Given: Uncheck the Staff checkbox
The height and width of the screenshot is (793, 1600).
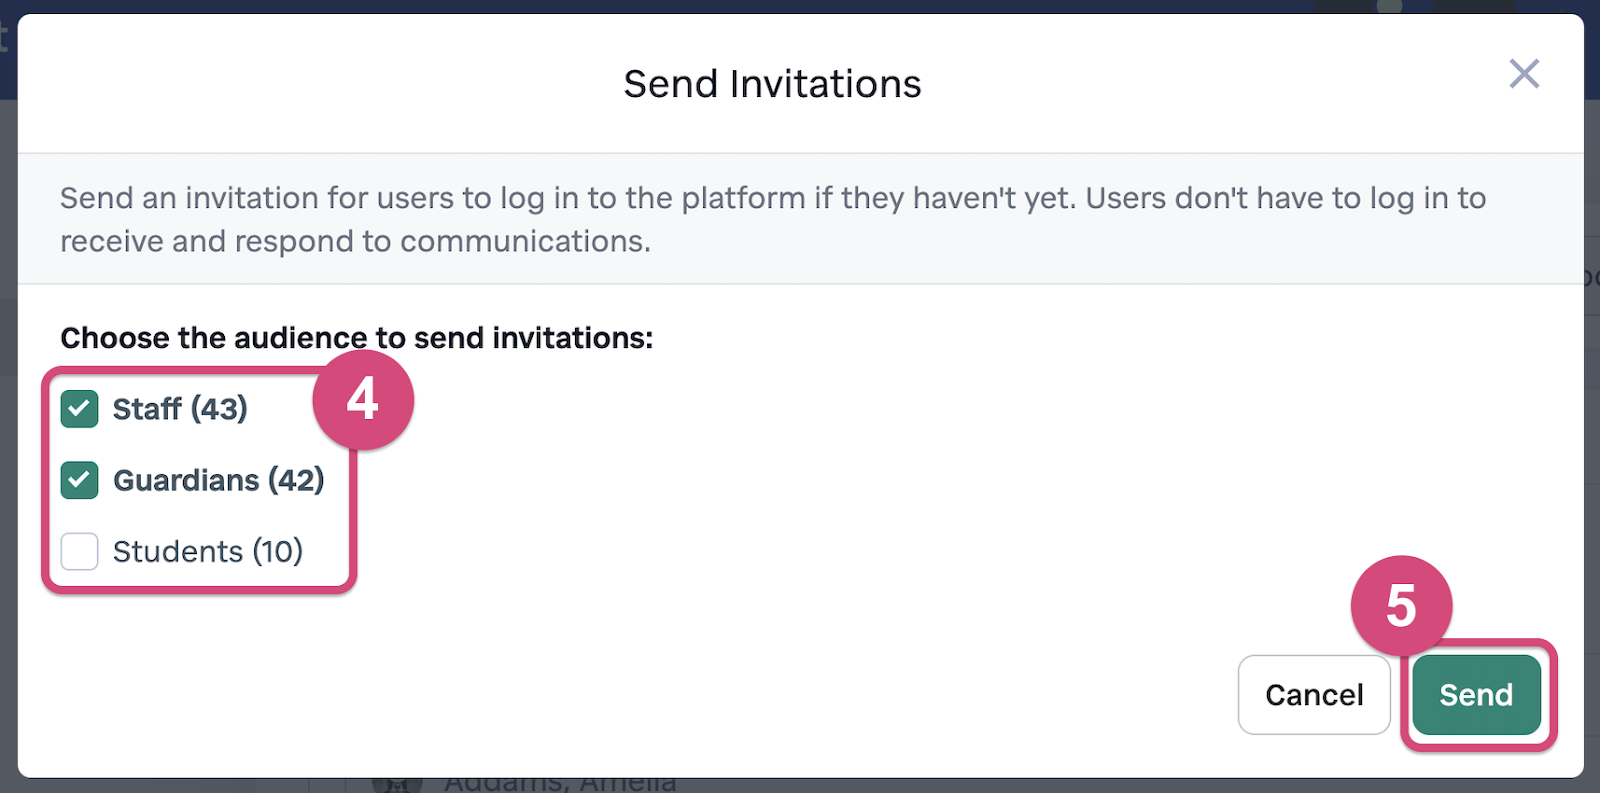Looking at the screenshot, I should click(x=79, y=409).
